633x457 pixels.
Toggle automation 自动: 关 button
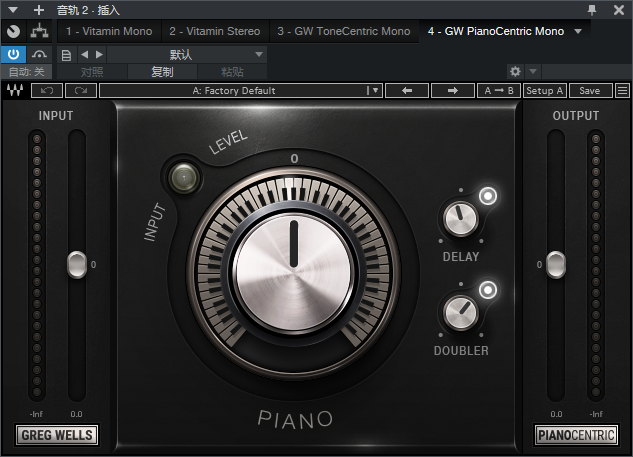click(26, 72)
